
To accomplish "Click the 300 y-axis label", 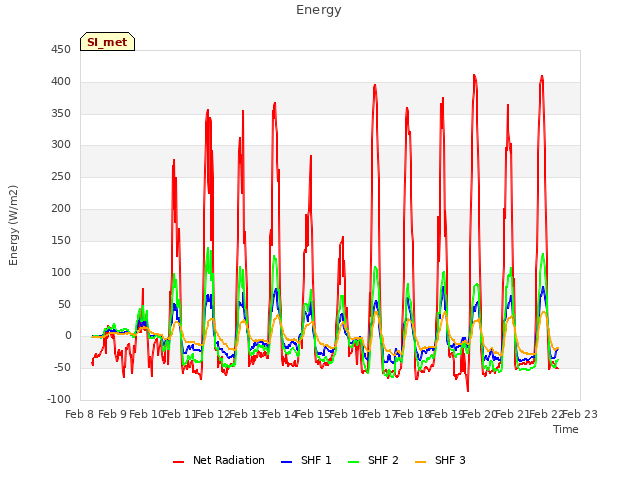I will click(x=61, y=145).
